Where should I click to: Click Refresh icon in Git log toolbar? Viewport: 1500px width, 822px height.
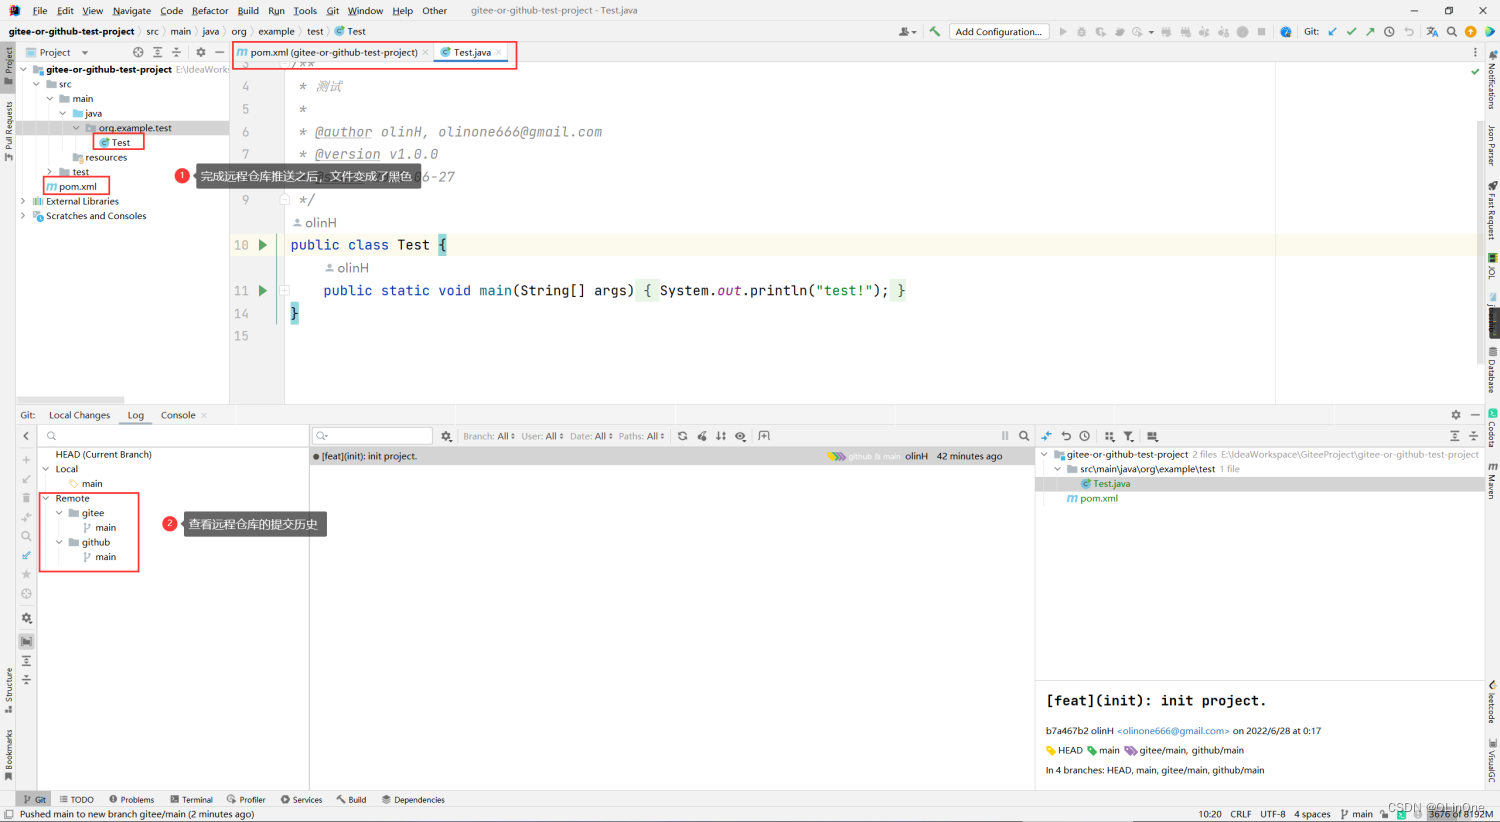pos(682,436)
